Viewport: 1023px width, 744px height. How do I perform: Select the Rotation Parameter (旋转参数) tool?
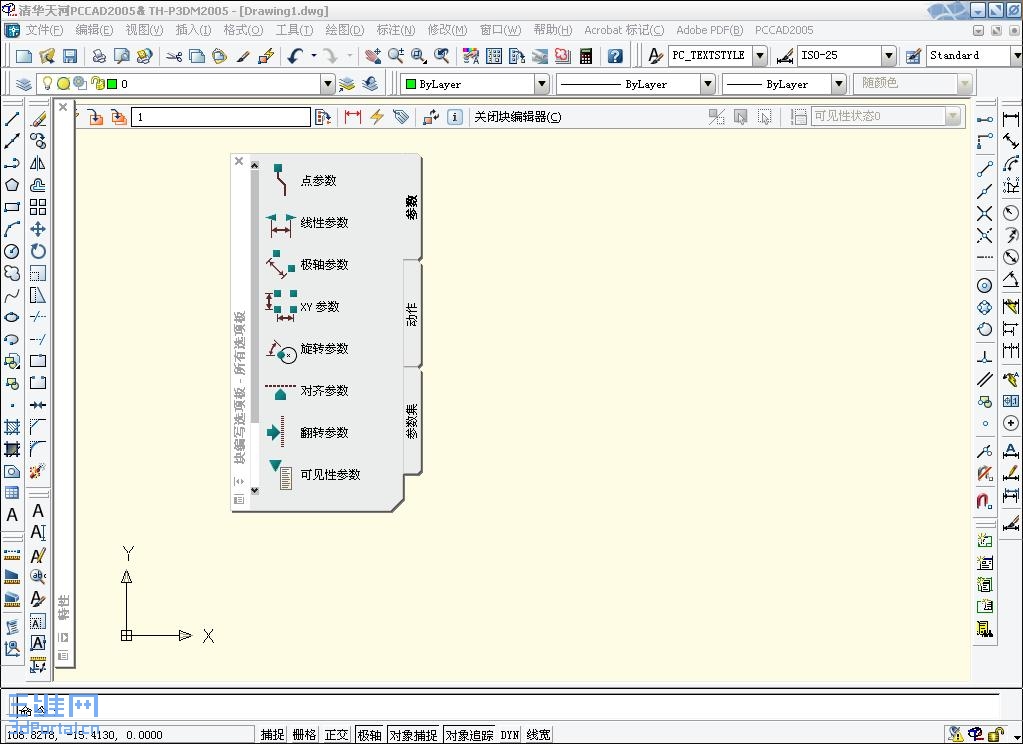pos(308,349)
